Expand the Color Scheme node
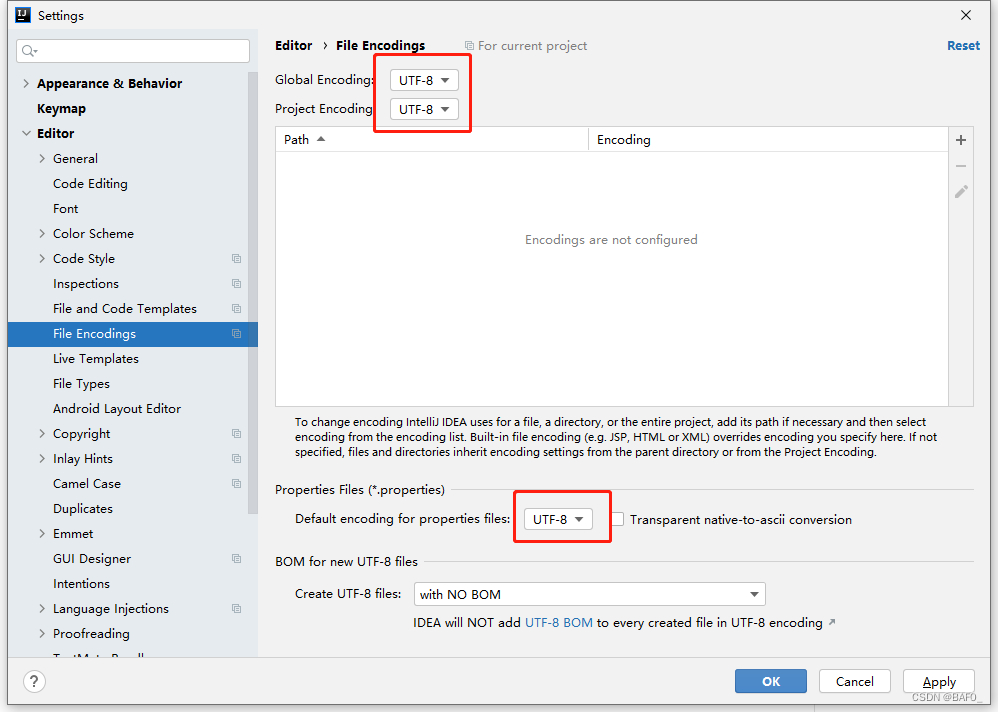The width and height of the screenshot is (998, 712). [x=42, y=234]
